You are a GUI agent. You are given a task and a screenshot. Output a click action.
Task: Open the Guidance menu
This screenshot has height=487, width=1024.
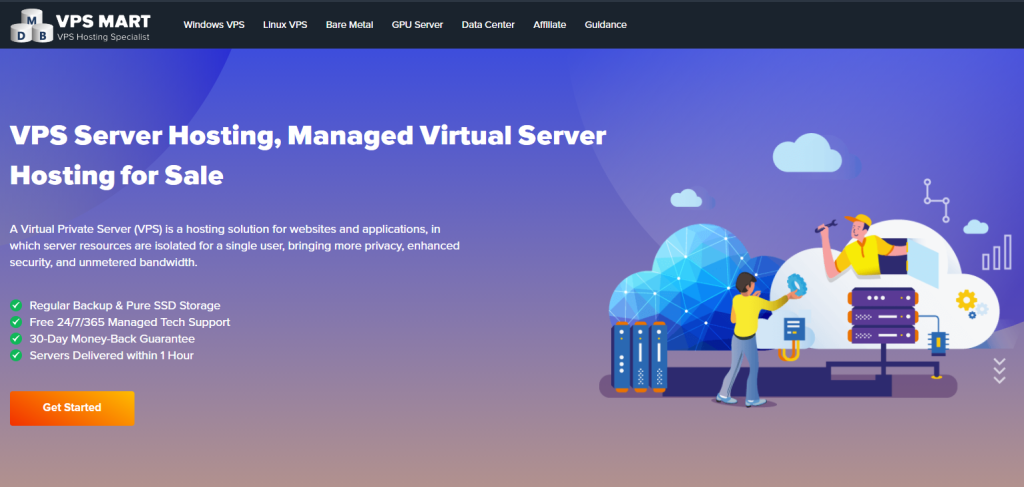click(605, 25)
